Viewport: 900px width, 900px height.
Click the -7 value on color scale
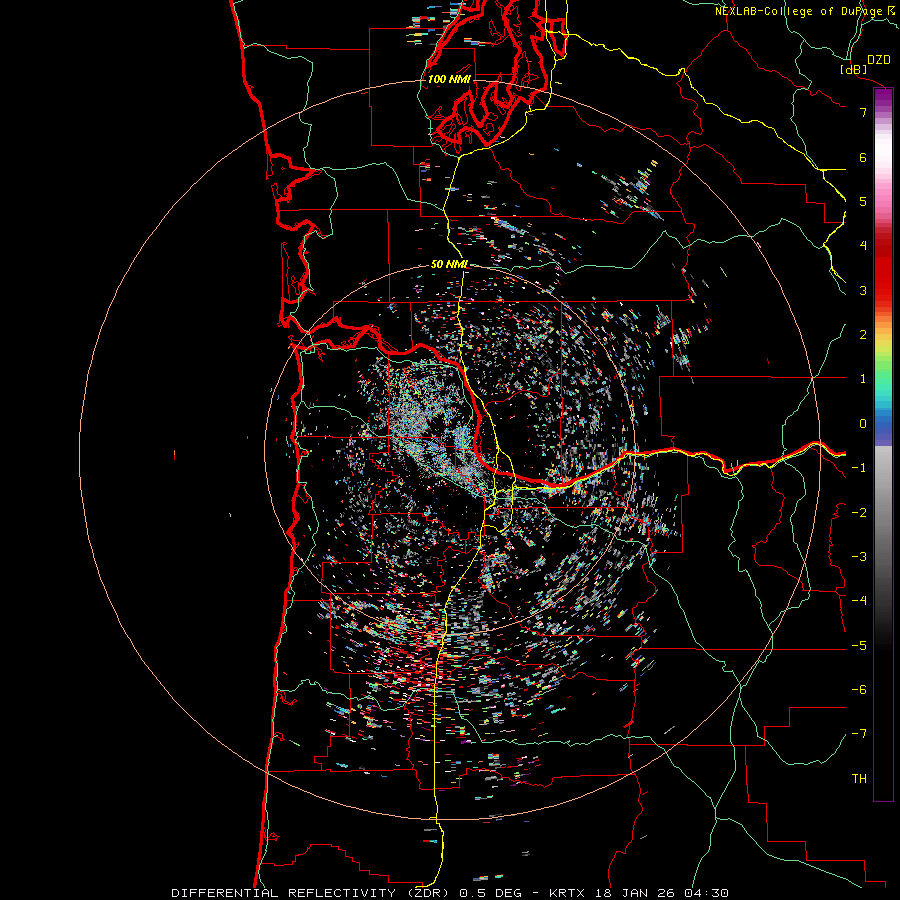[859, 734]
